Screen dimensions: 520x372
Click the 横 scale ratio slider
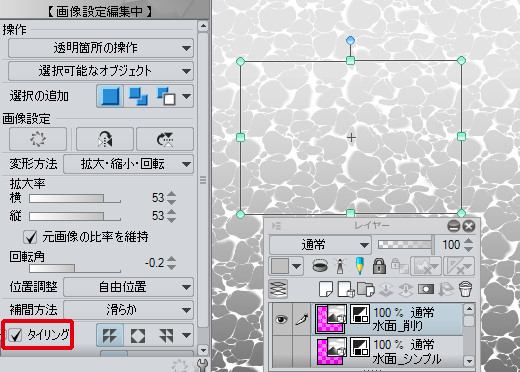(75, 198)
